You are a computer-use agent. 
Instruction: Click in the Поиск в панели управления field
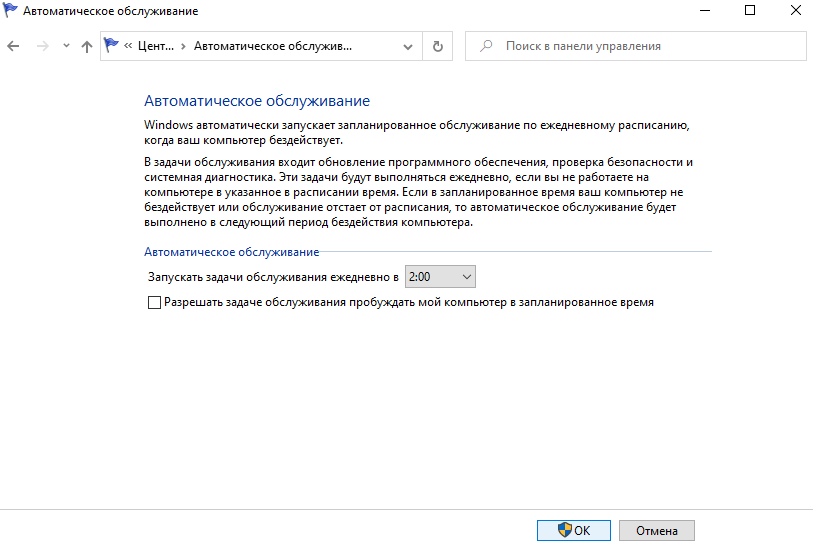point(640,46)
